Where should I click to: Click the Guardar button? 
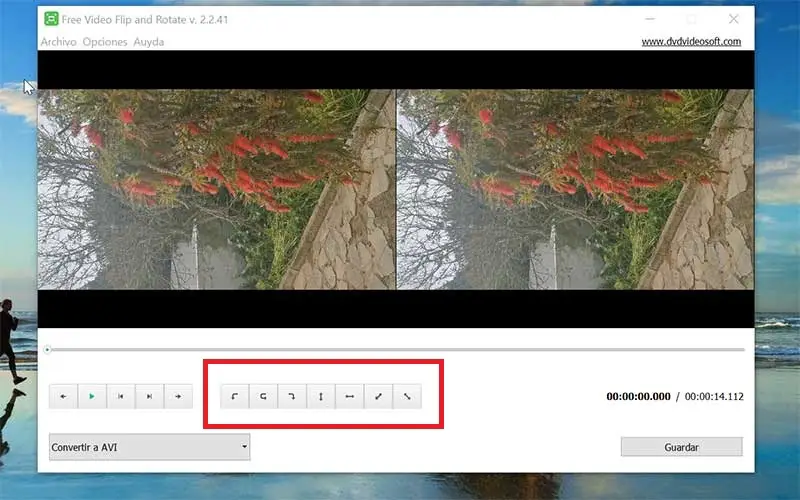click(x=682, y=447)
